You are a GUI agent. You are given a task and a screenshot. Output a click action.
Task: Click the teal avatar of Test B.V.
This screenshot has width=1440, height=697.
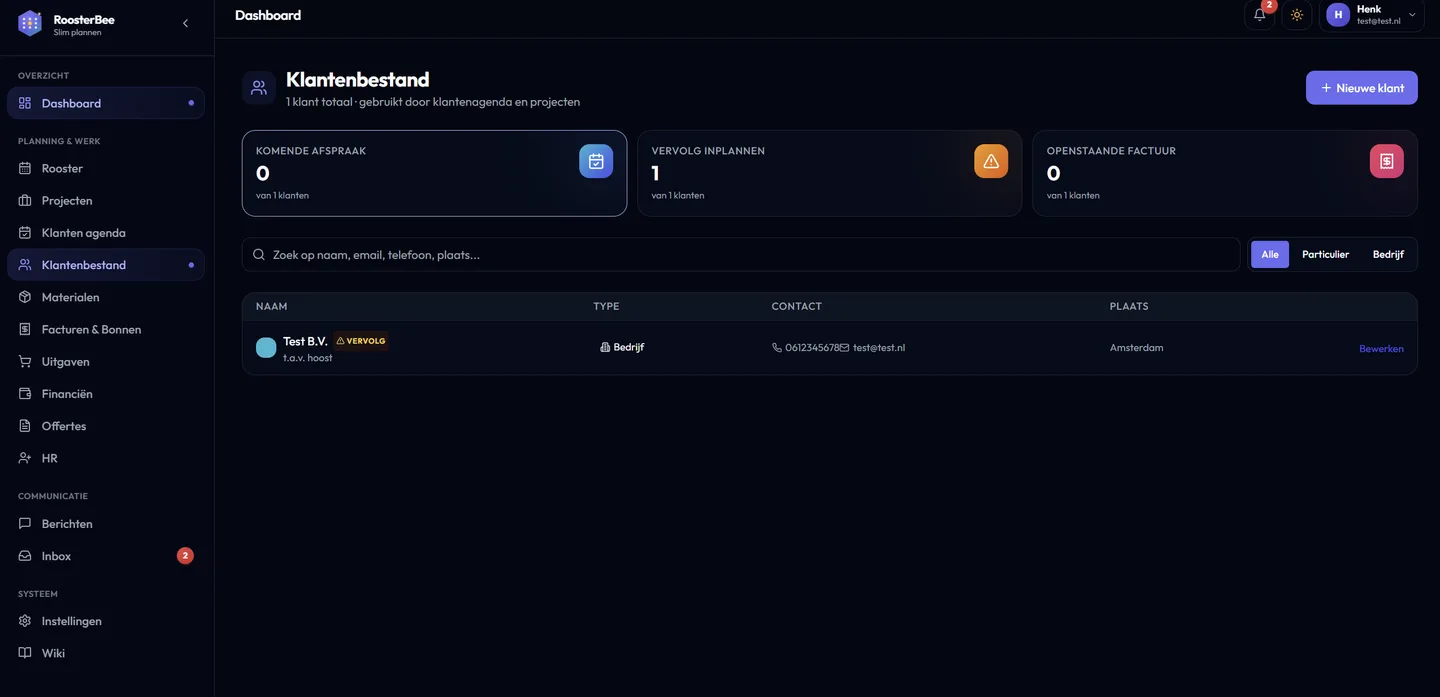pyautogui.click(x=266, y=348)
